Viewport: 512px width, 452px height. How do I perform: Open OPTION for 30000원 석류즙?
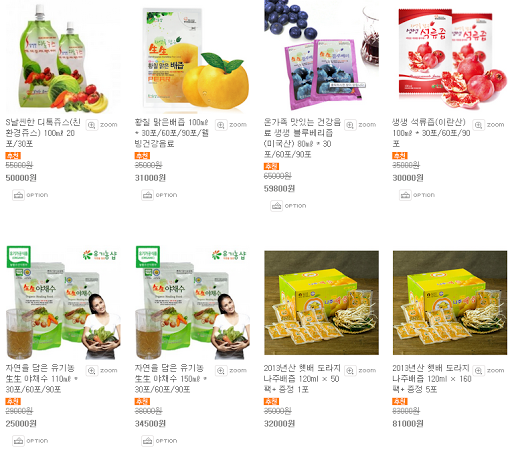click(417, 195)
